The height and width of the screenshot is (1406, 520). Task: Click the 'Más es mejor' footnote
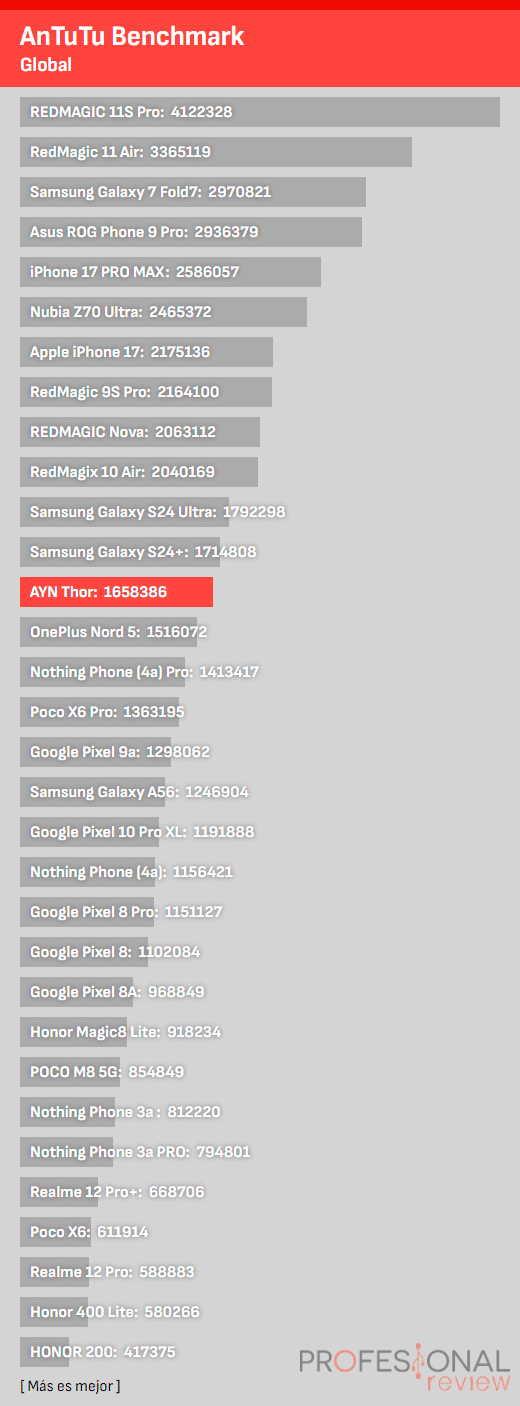(x=70, y=1386)
